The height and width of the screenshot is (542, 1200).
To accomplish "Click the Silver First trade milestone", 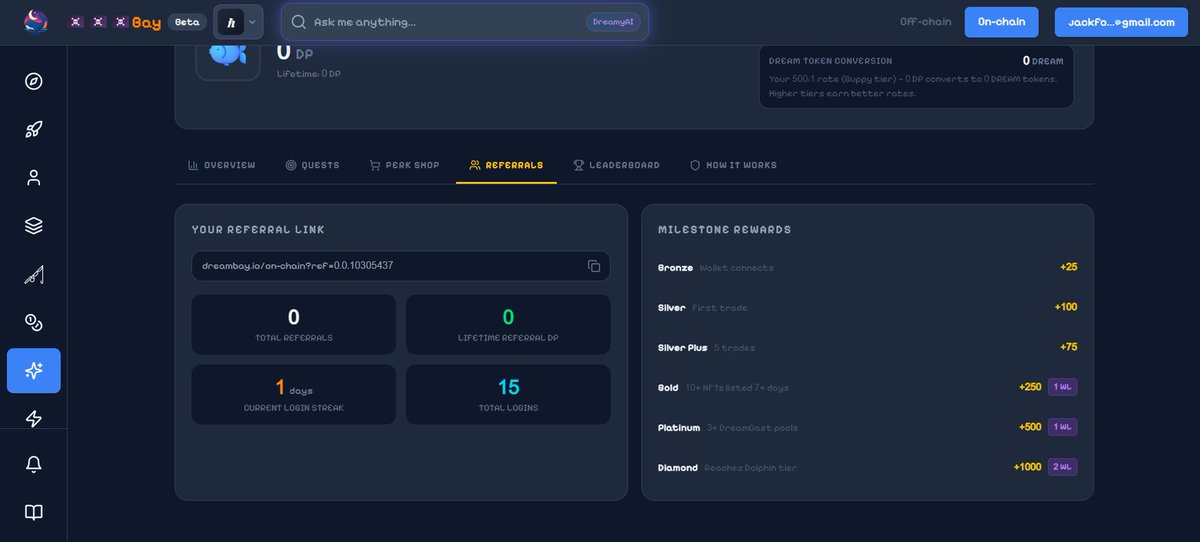I will [x=867, y=307].
